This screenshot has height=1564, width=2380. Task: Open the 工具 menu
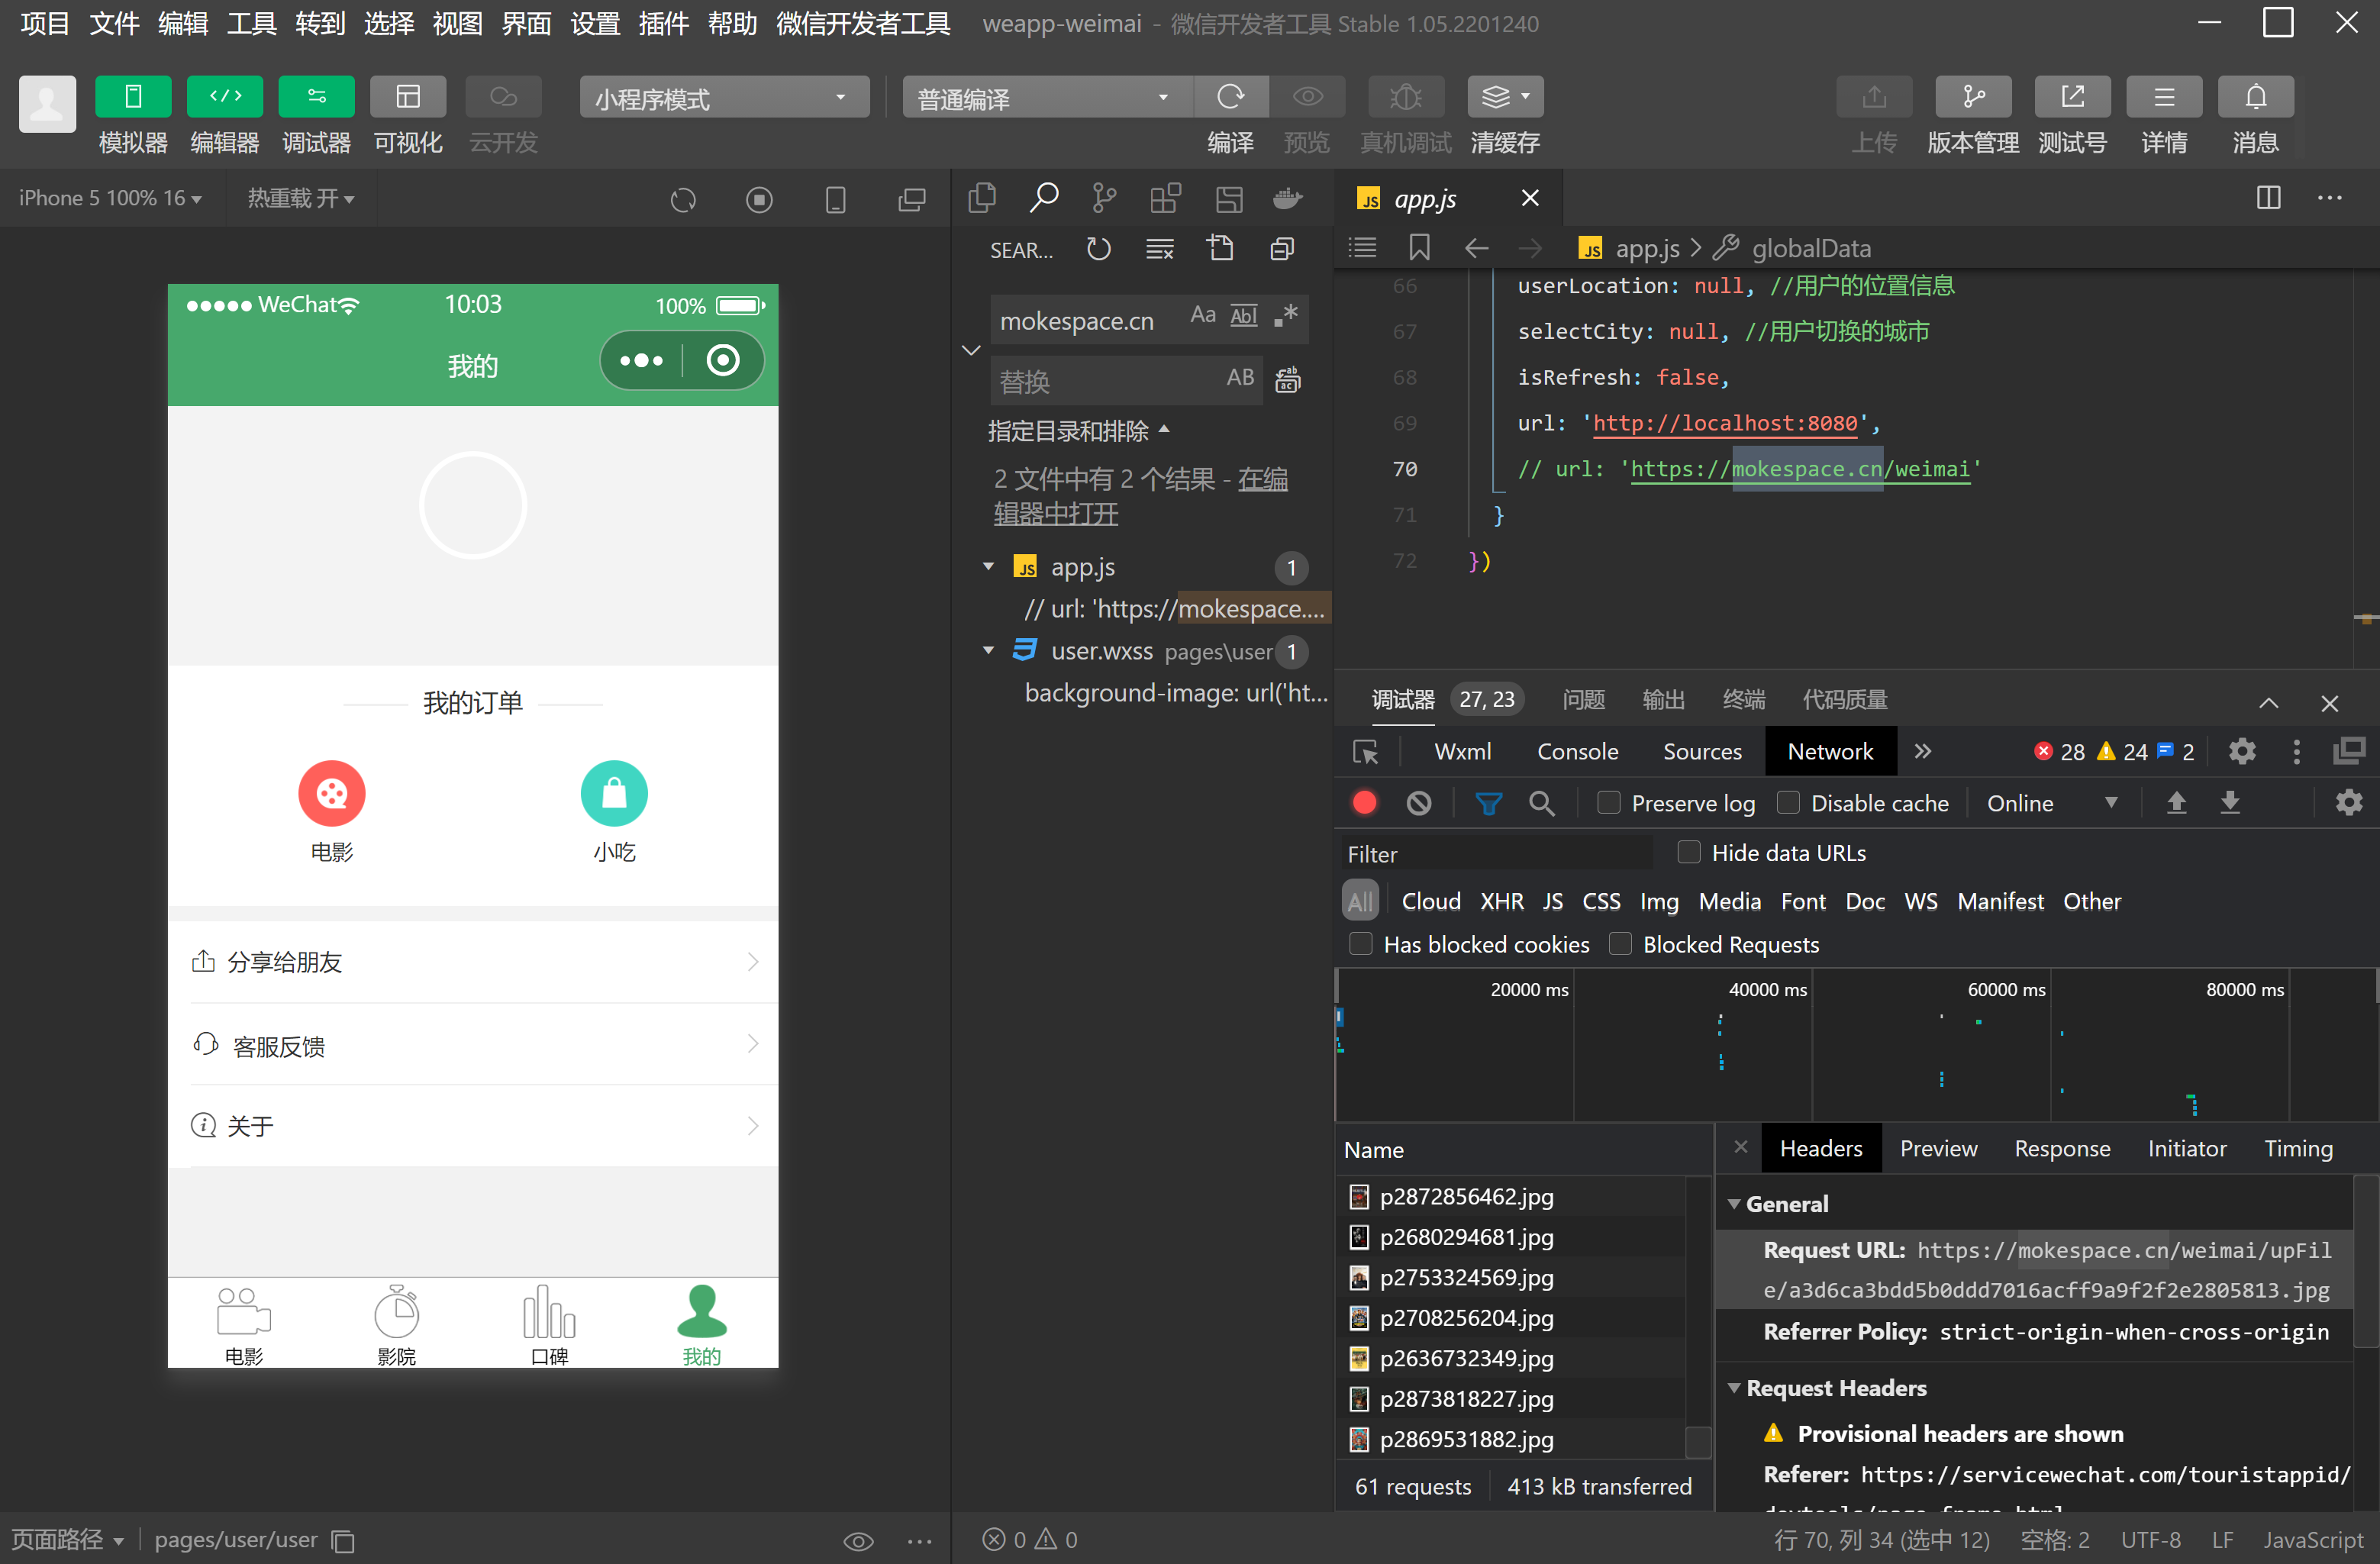(x=250, y=23)
